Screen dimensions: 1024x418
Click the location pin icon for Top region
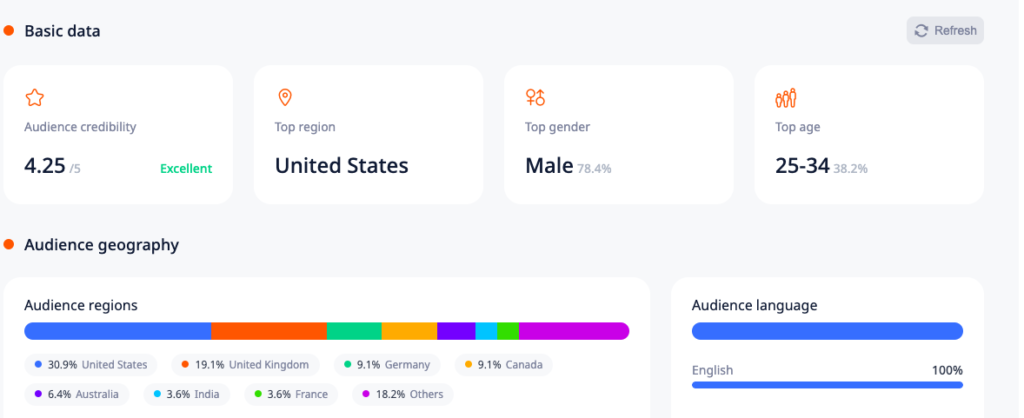point(285,98)
